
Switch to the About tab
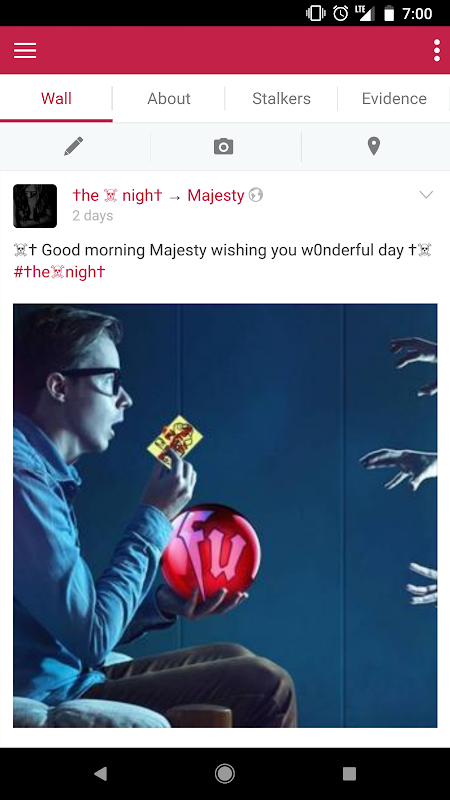pyautogui.click(x=169, y=98)
